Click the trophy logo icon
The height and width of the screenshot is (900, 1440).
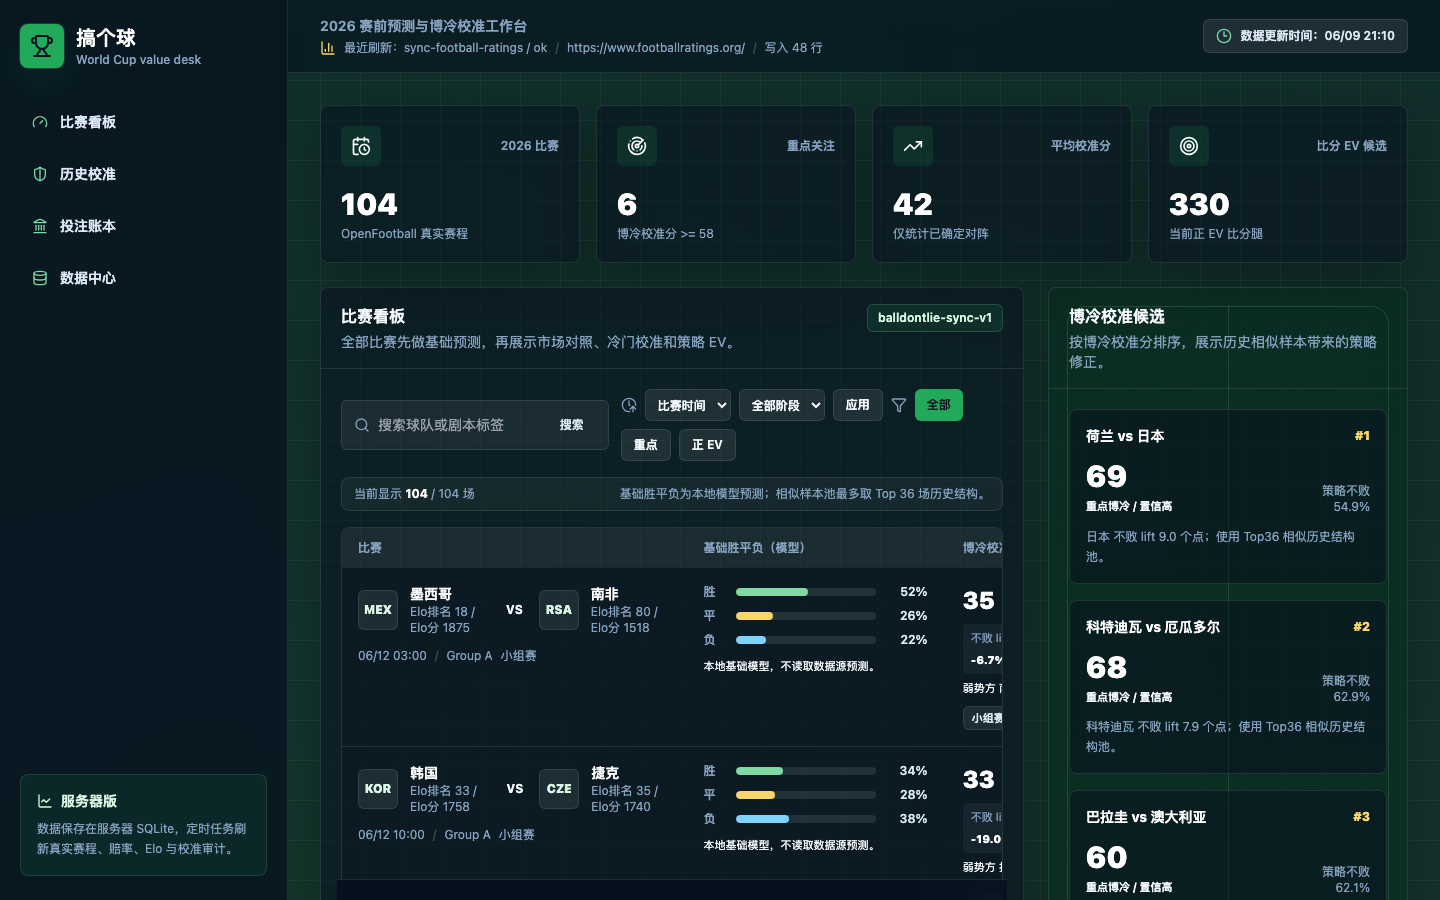pyautogui.click(x=42, y=46)
